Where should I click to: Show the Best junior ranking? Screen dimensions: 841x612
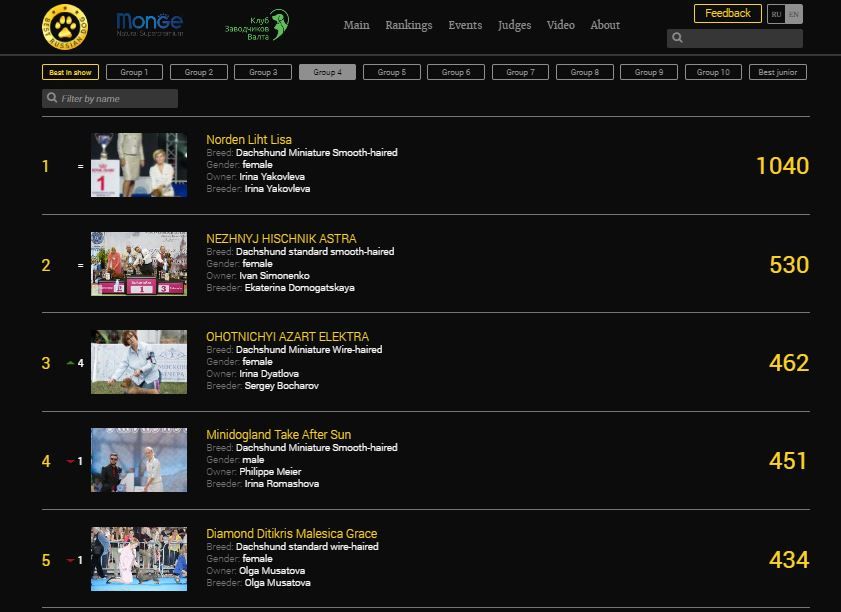[x=777, y=72]
